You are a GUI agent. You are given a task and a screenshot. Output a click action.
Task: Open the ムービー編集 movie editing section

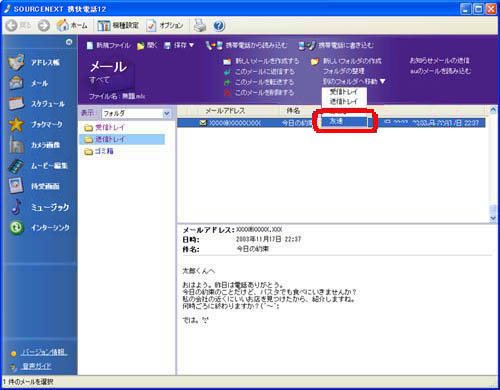pyautogui.click(x=38, y=166)
